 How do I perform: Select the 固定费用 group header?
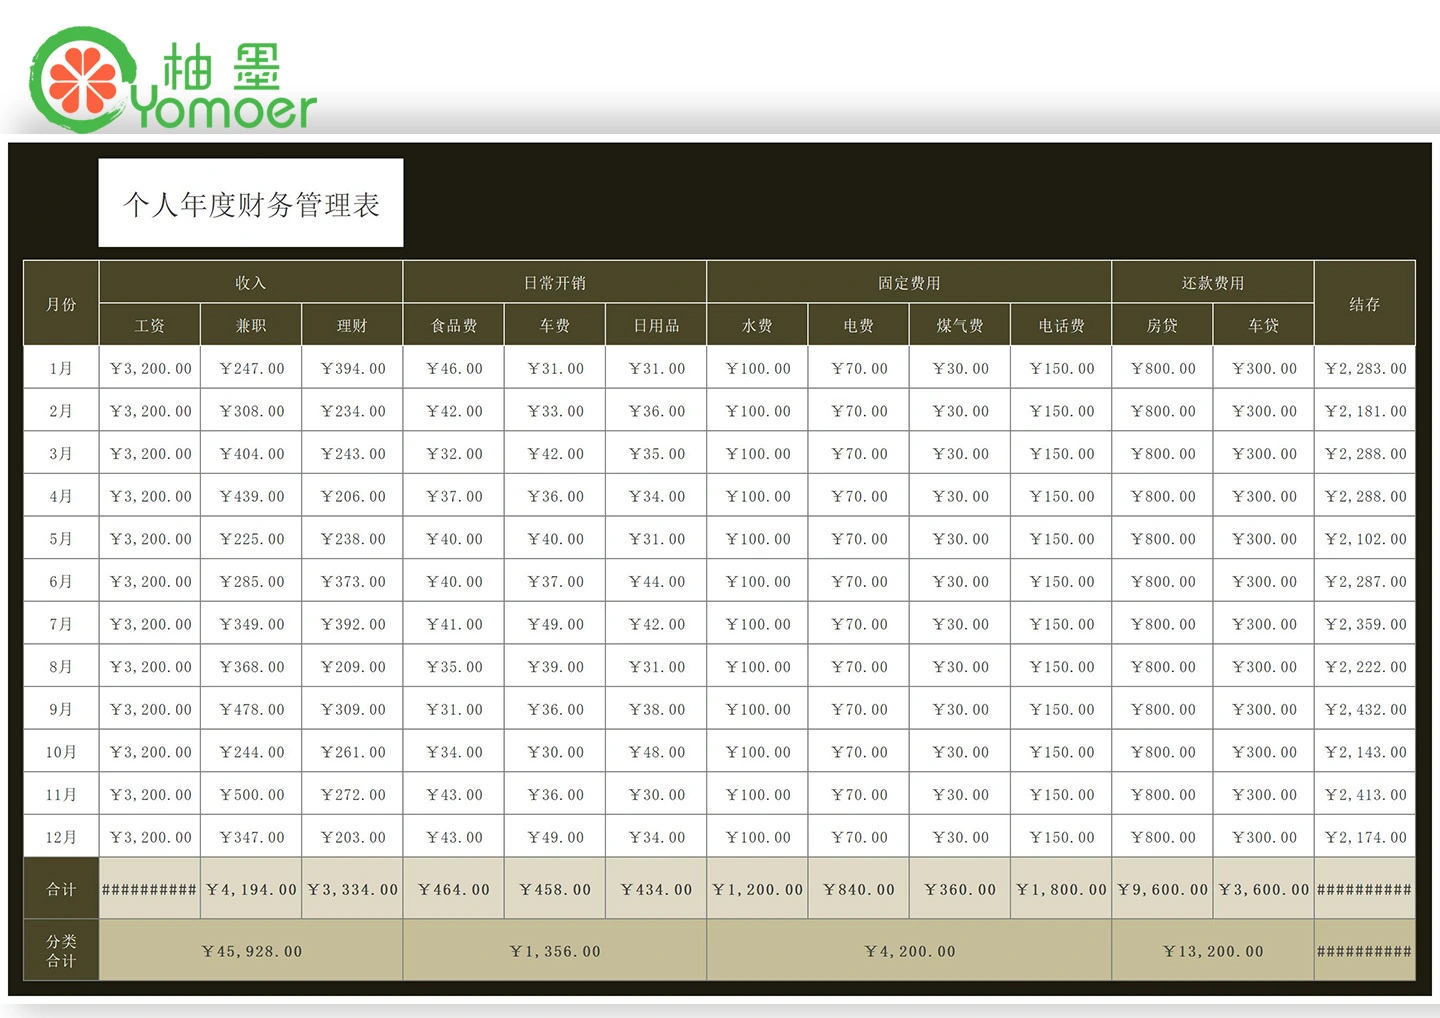(x=909, y=283)
